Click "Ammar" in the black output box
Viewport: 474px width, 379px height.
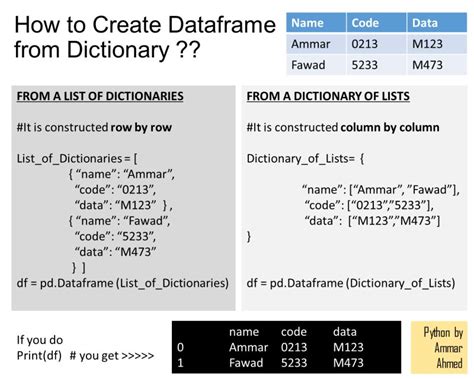[248, 347]
